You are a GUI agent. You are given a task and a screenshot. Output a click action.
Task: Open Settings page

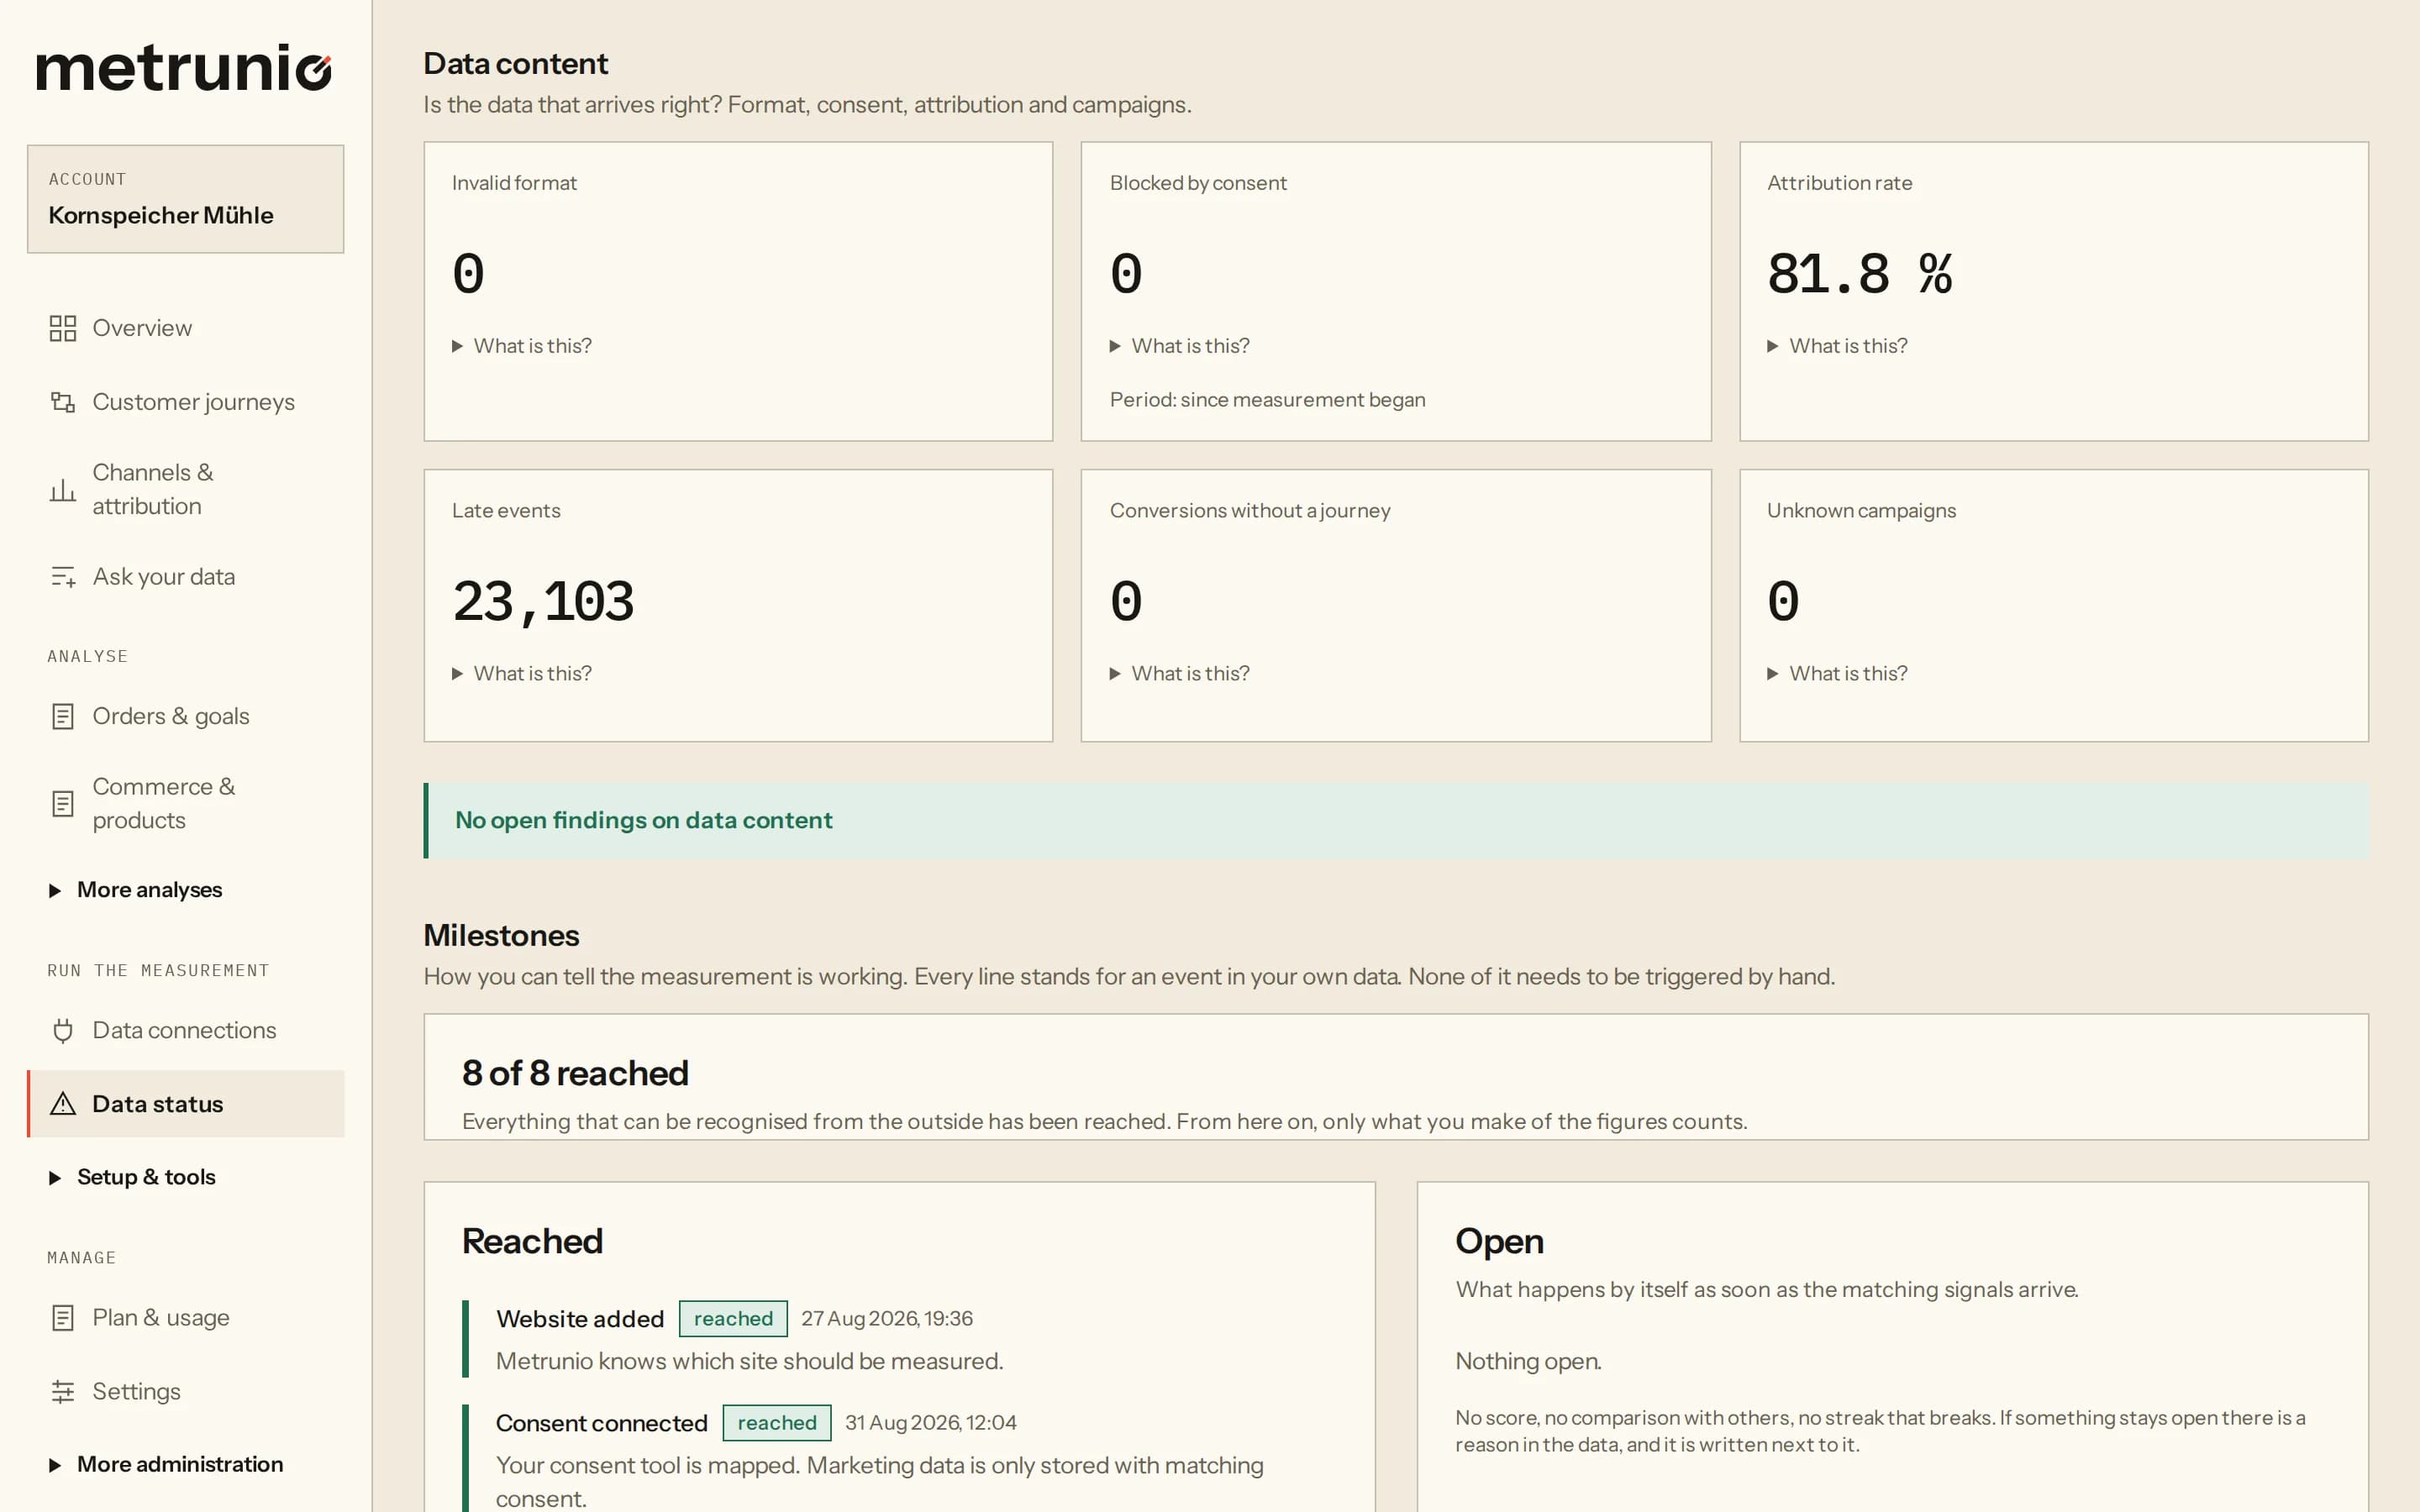[186, 1391]
